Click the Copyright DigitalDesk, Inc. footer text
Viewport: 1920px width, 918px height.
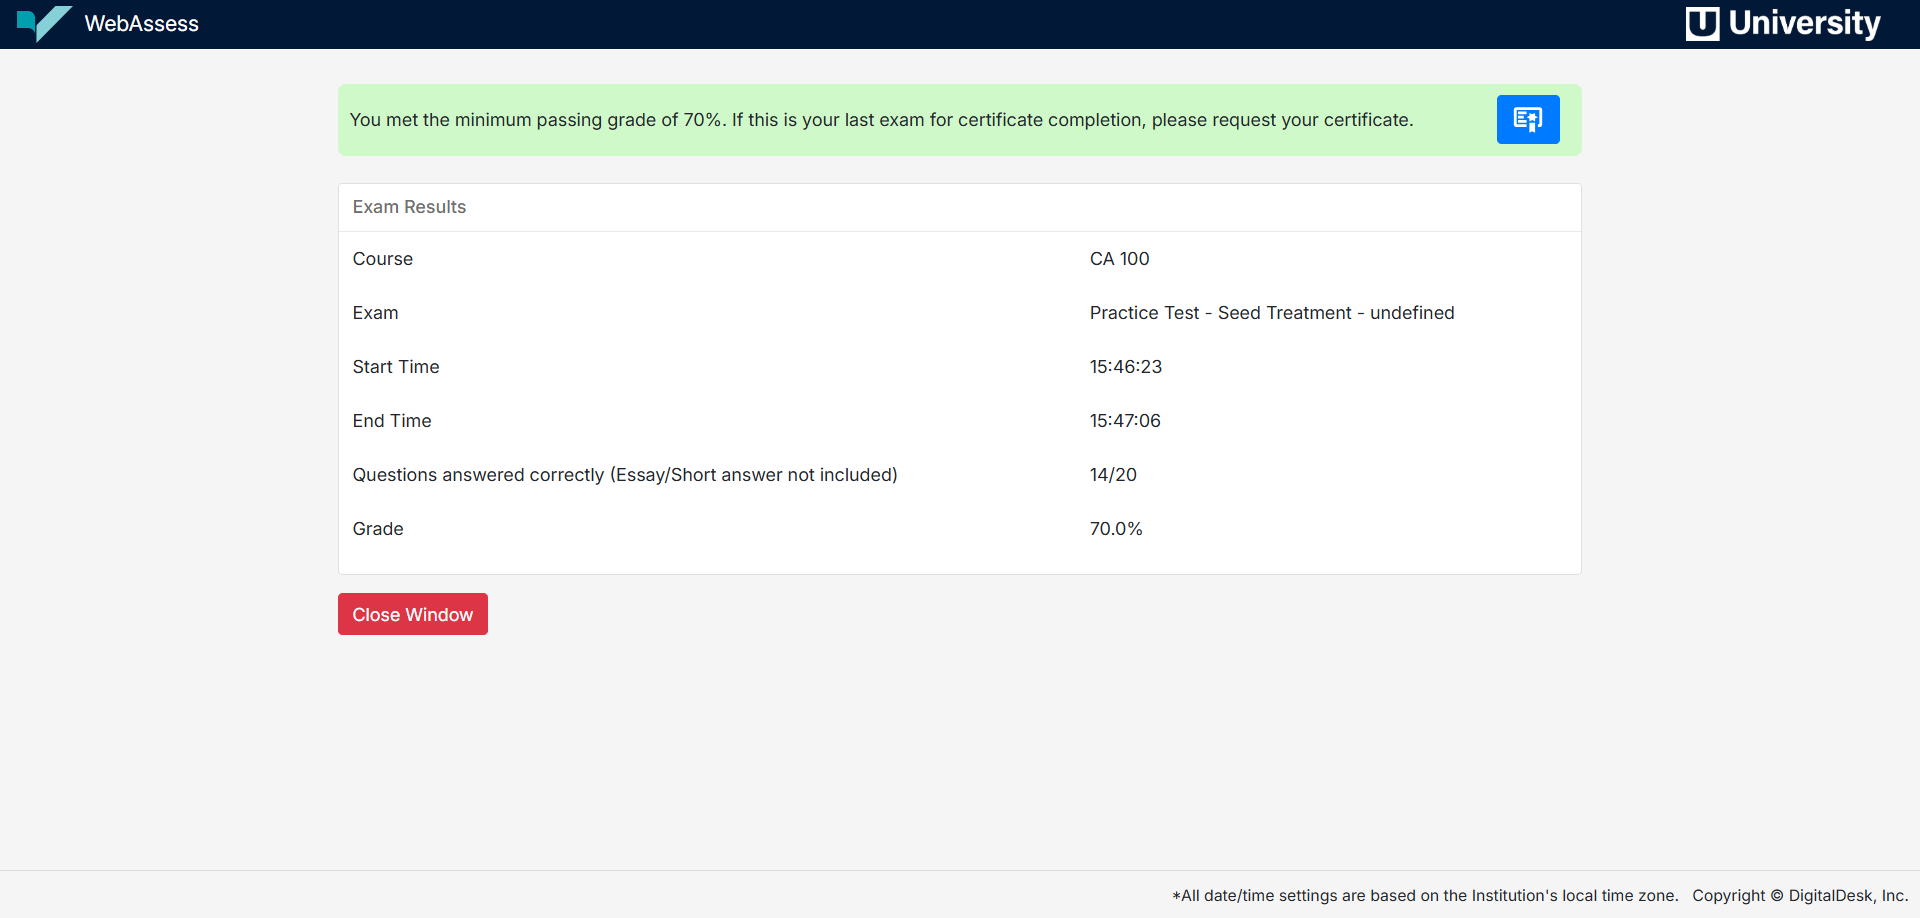pyautogui.click(x=1799, y=896)
